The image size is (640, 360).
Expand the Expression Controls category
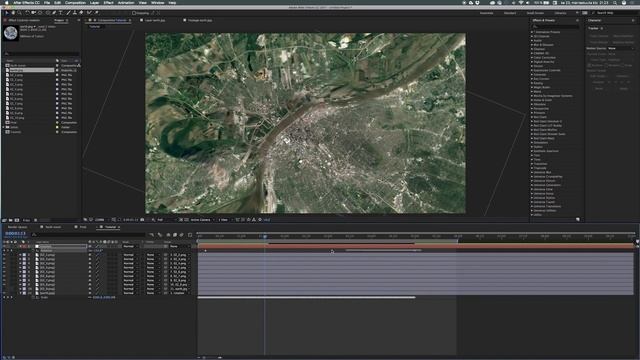click(x=532, y=70)
